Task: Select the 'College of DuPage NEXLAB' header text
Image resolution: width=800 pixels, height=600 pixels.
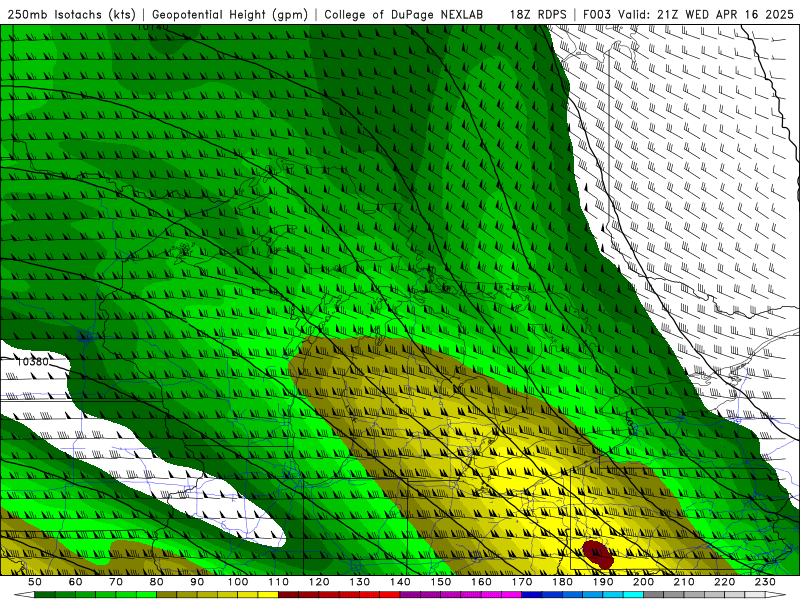Action: click(403, 14)
